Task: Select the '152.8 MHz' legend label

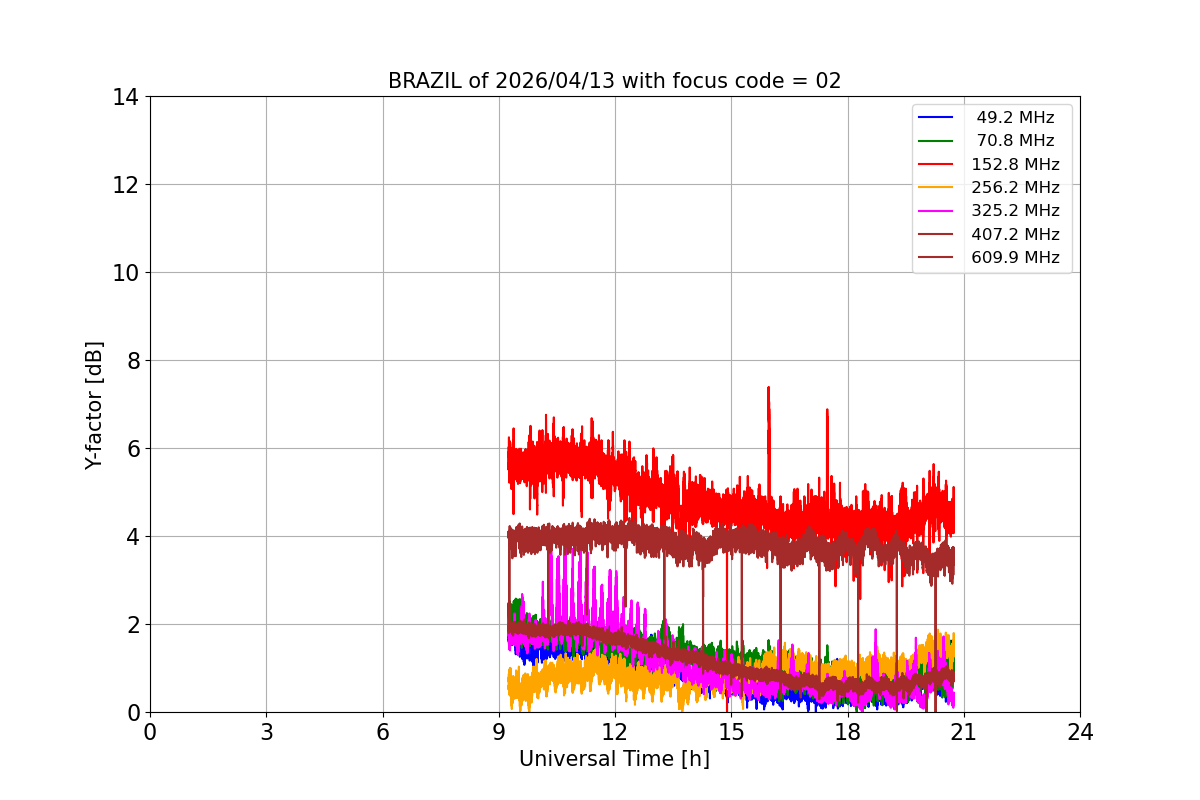Action: pyautogui.click(x=1015, y=164)
